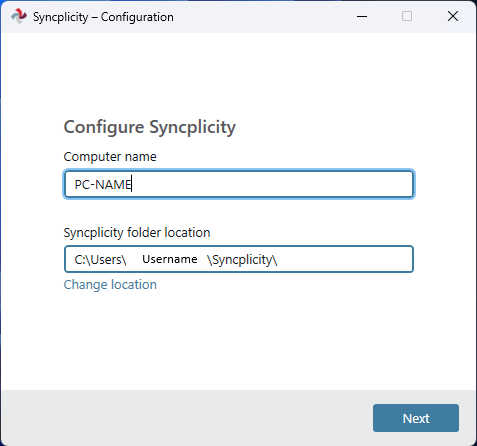The height and width of the screenshot is (446, 477).
Task: Click the gray footer bar beside Next
Action: [x=187, y=417]
